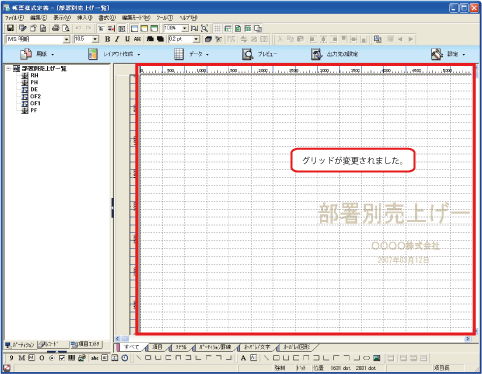The width and height of the screenshot is (482, 374).
Task: Click the grid display icon in toolbar
Action: pos(217,28)
